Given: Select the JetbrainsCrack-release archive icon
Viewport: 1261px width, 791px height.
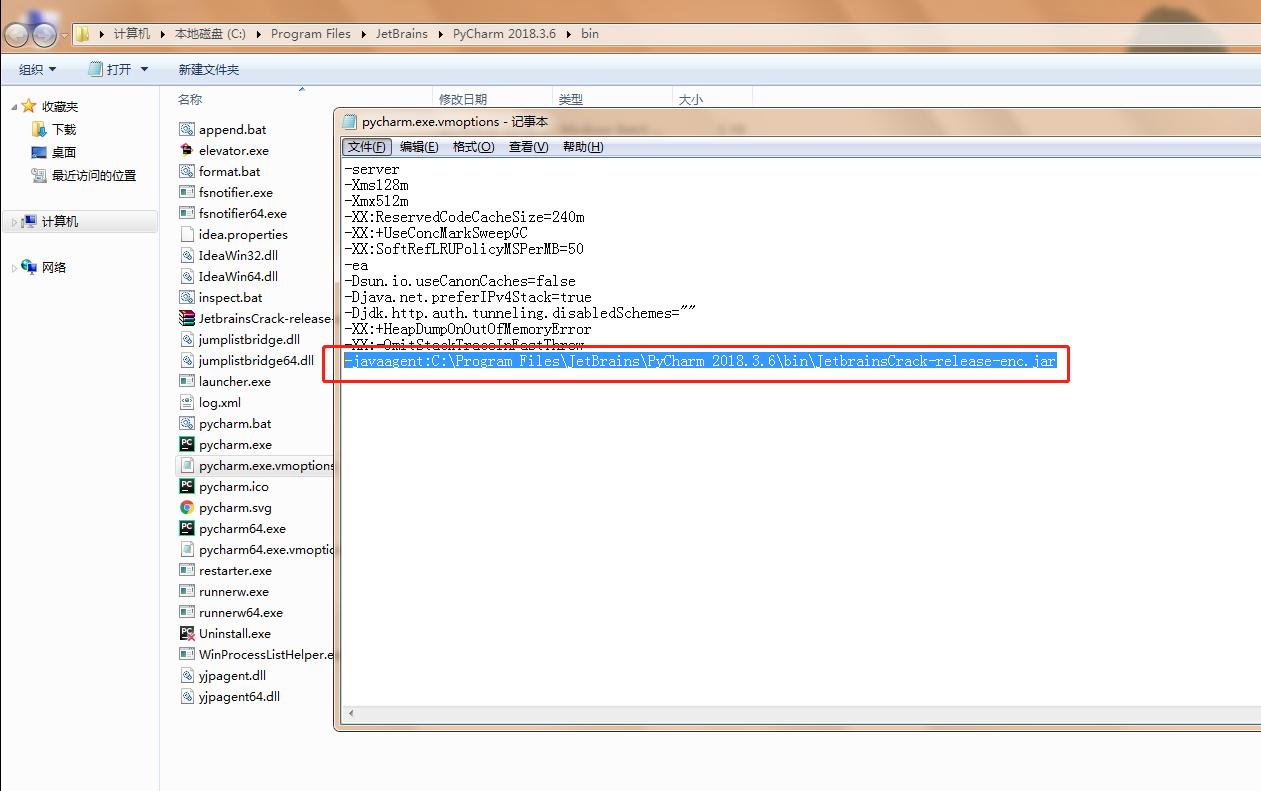Looking at the screenshot, I should [187, 318].
